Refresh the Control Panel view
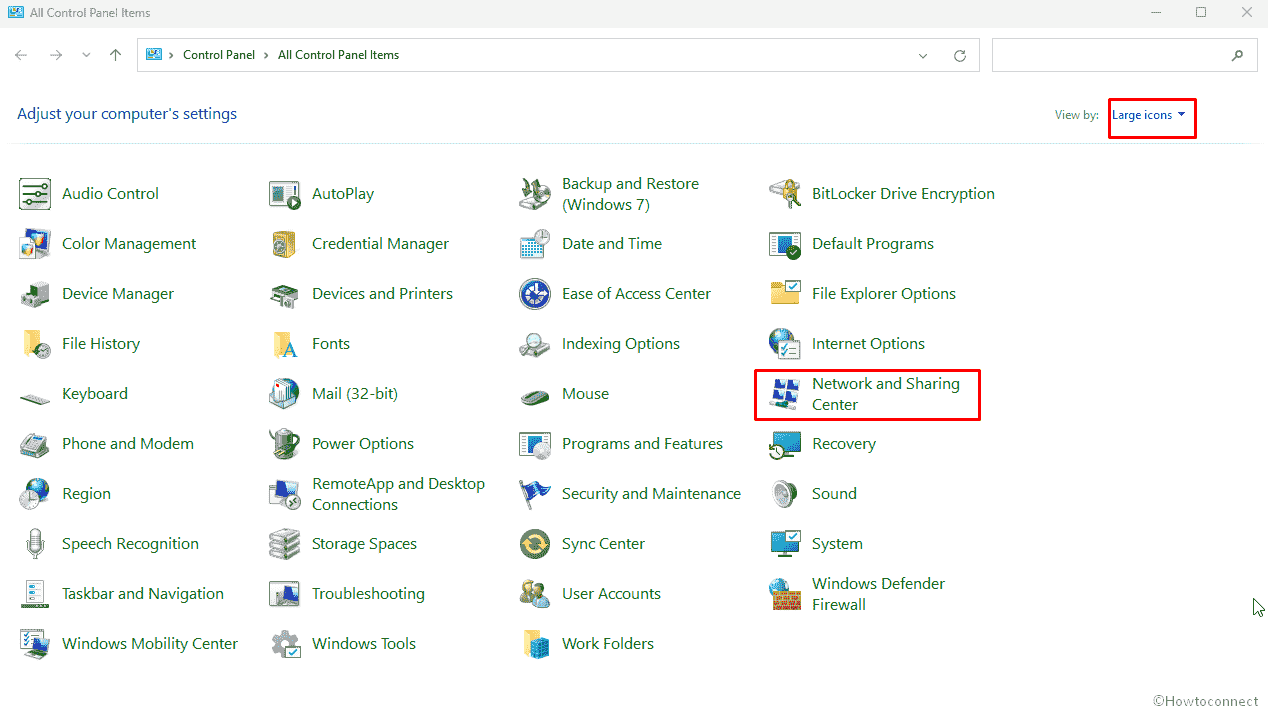This screenshot has width=1268, height=715. [960, 56]
